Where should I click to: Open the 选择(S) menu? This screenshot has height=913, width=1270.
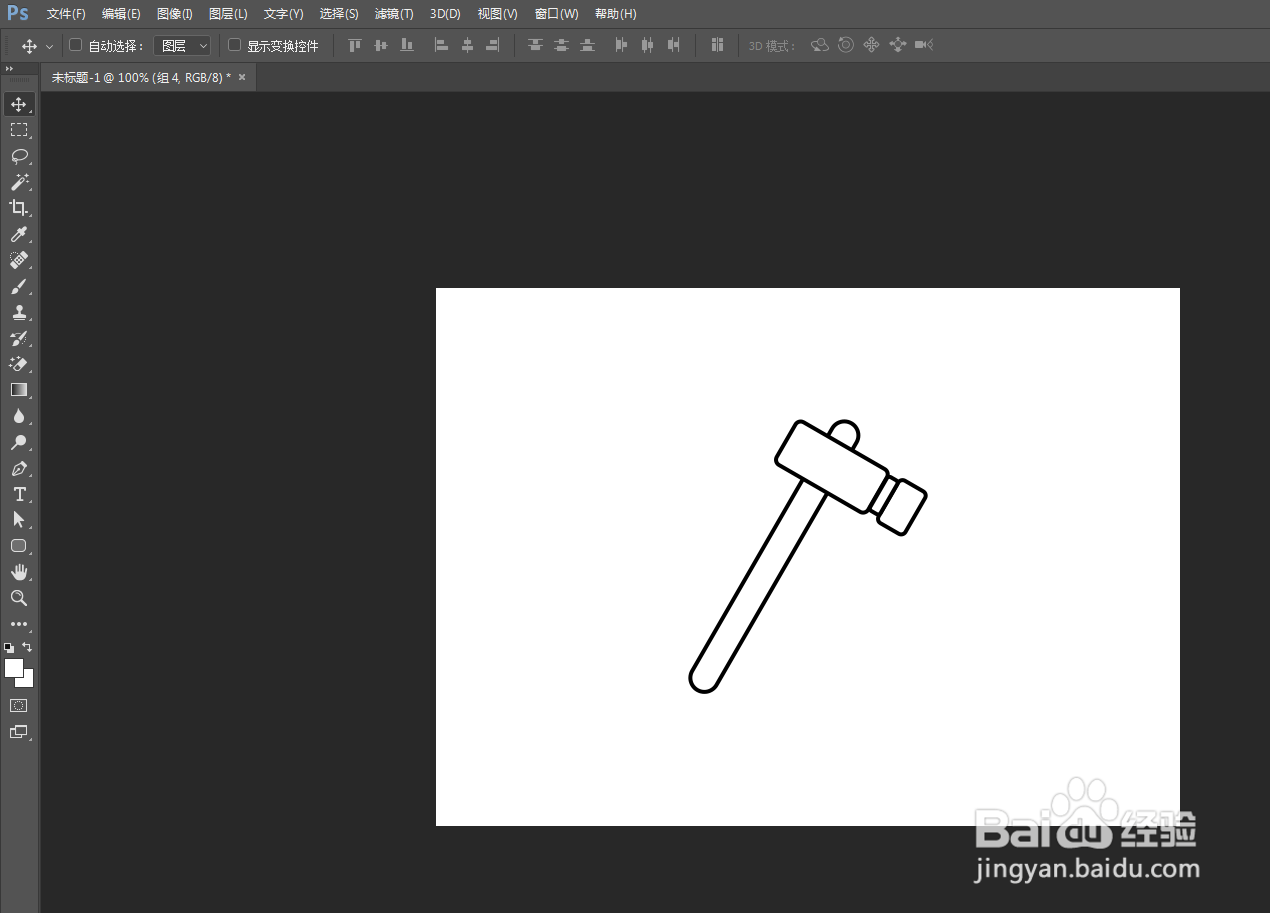339,14
